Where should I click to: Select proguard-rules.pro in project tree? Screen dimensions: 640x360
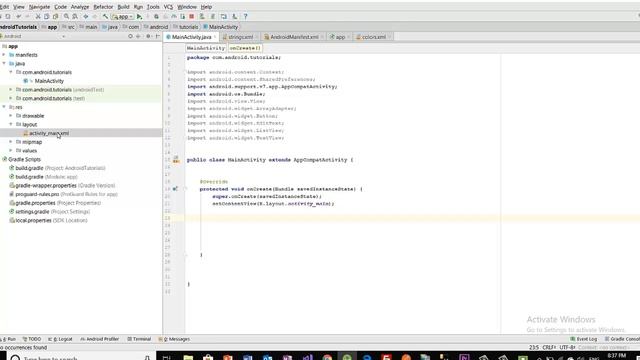63,194
